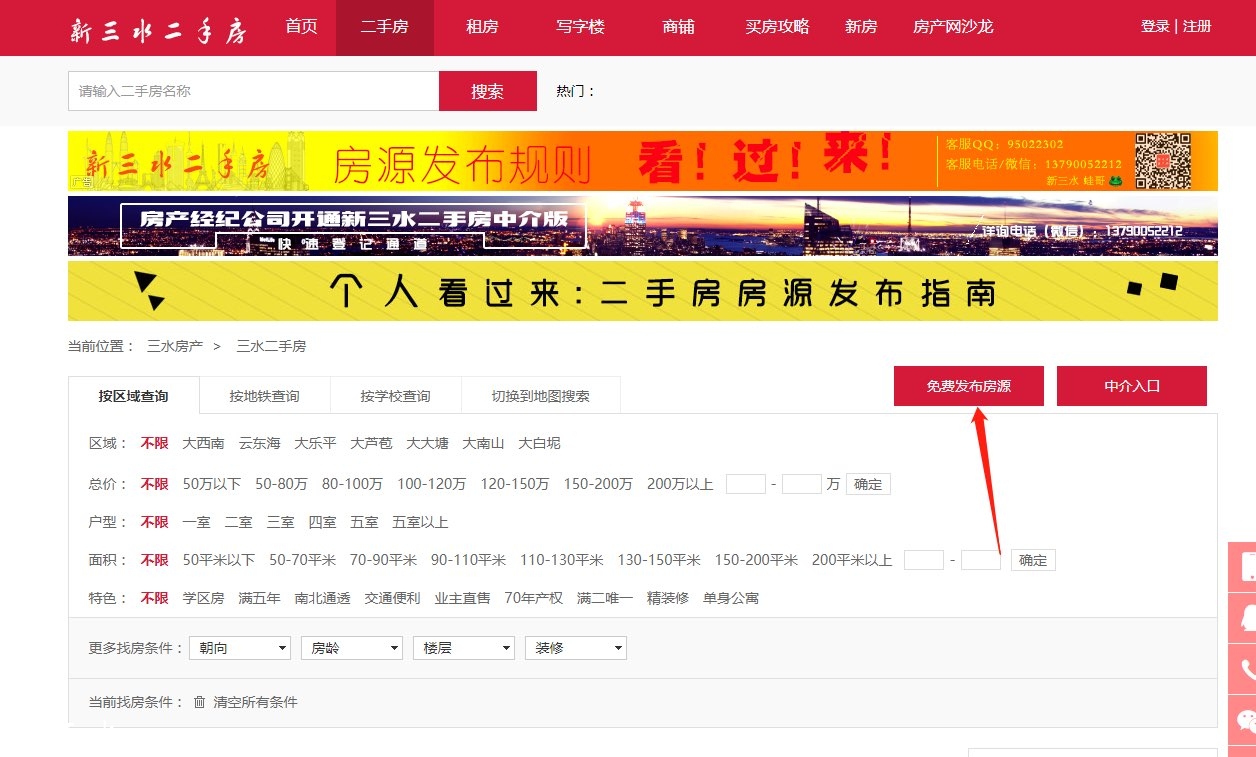Click the 登录 link
The image size is (1256, 757).
click(1155, 27)
